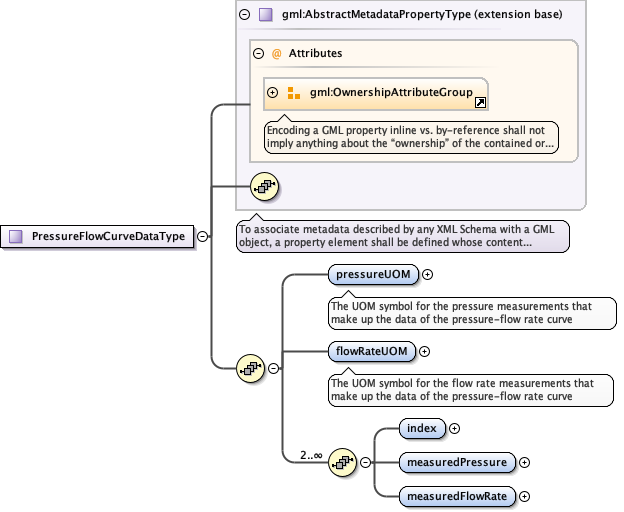Select the index element box
This screenshot has width=624, height=512.
coord(422,429)
